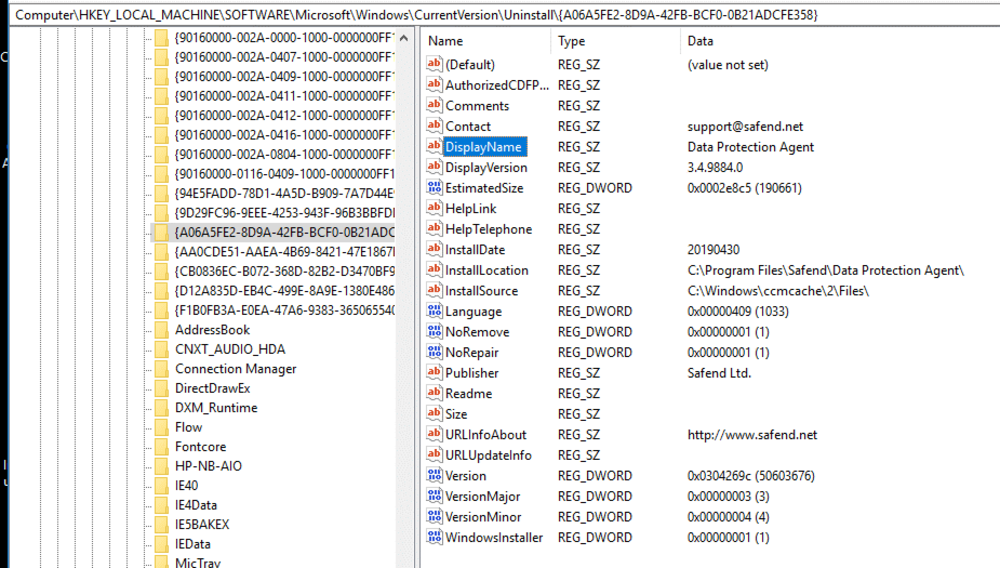Click the DisplayName string value icon
This screenshot has width=1000, height=568.
[434, 147]
